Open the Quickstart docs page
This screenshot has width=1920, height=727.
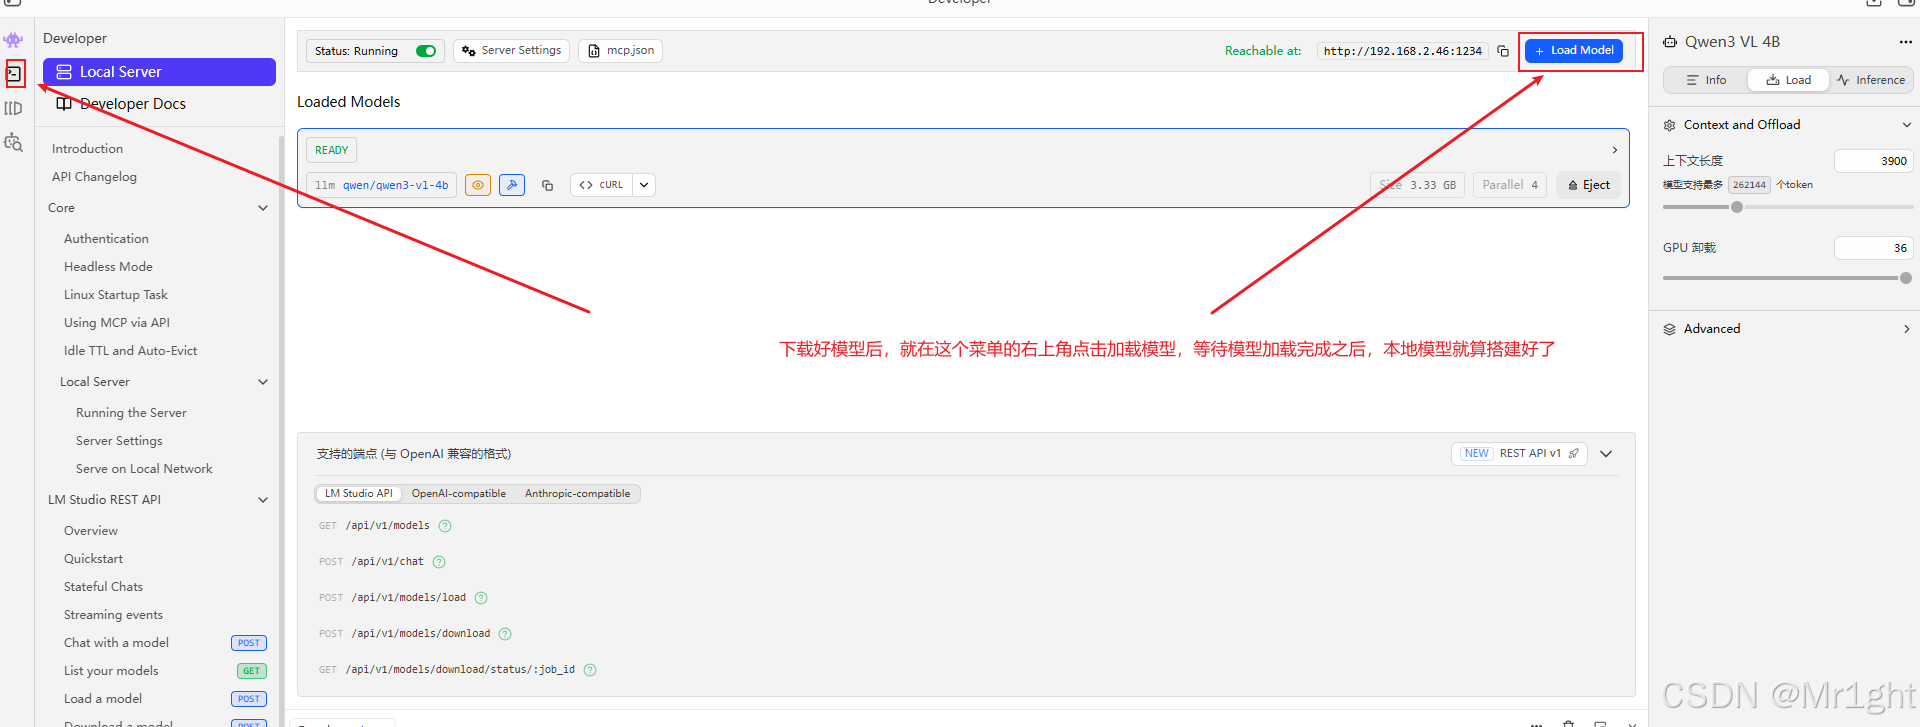click(x=94, y=559)
